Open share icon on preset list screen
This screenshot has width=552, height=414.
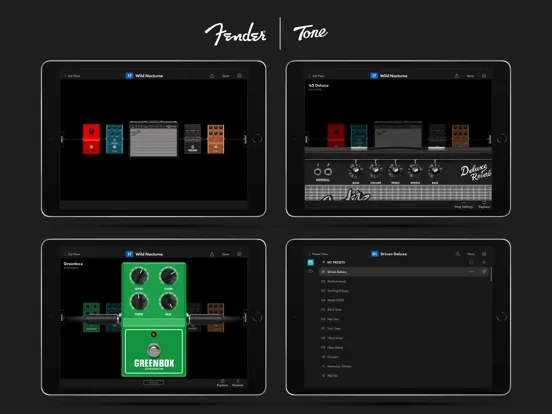tap(458, 254)
